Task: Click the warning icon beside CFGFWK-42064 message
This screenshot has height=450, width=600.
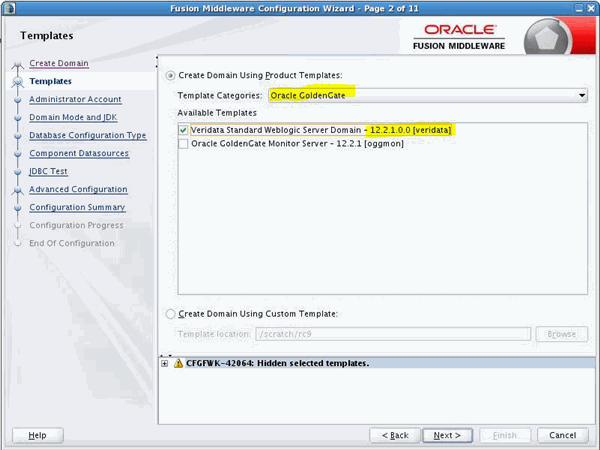Action: tap(178, 363)
